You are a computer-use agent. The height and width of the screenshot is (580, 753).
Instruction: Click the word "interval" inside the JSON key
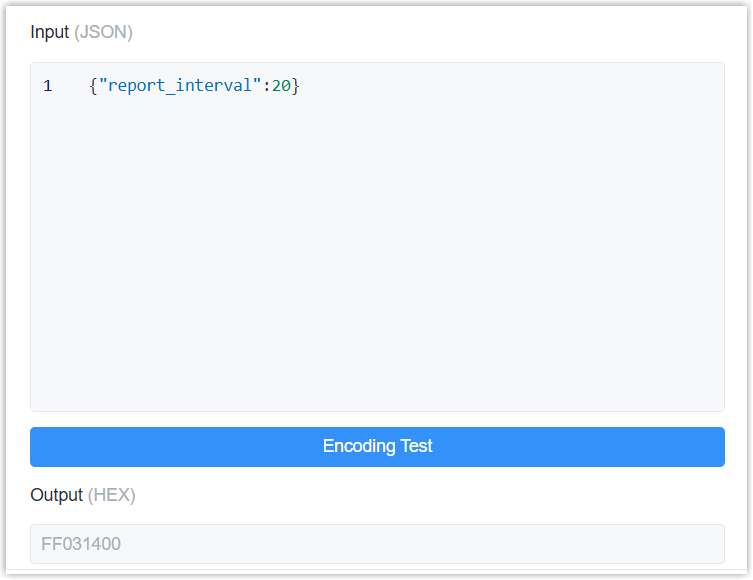pyautogui.click(x=217, y=86)
